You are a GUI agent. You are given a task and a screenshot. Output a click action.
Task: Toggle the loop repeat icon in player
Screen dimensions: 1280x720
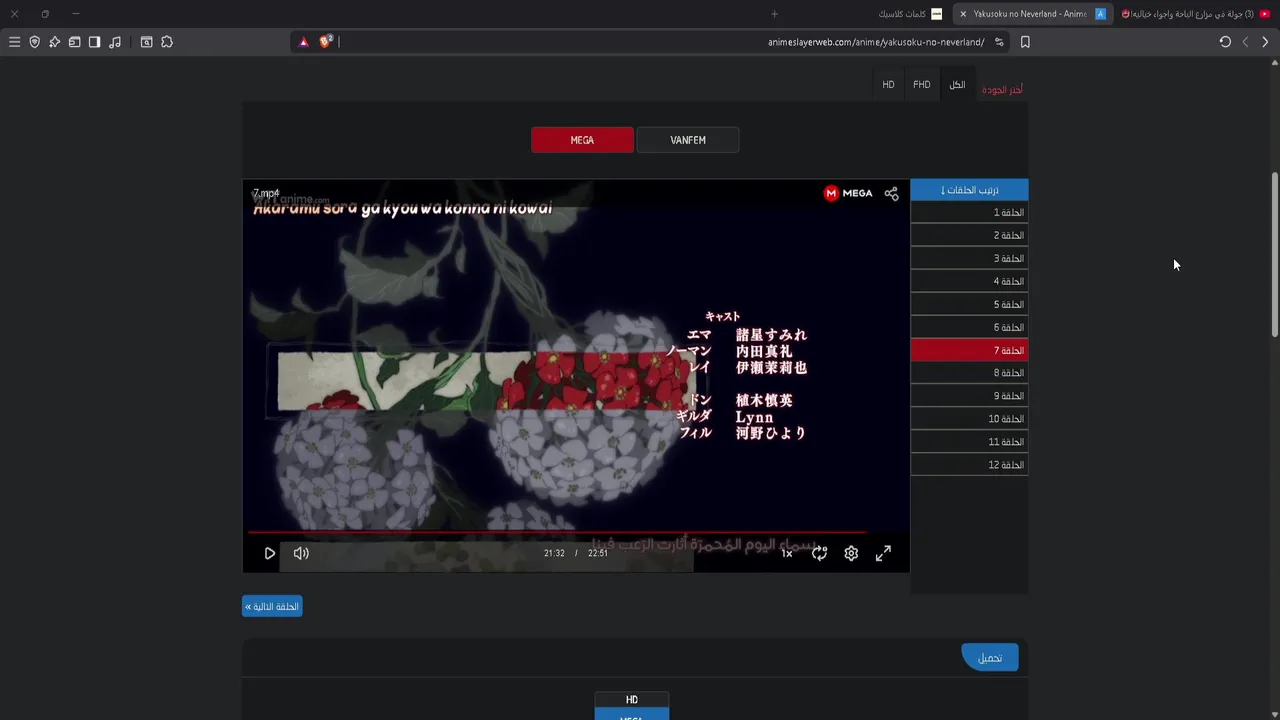coord(819,553)
